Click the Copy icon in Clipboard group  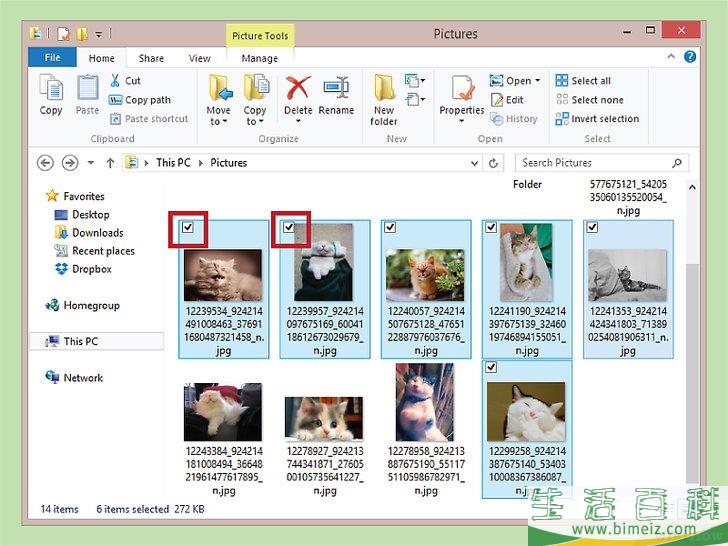coord(51,90)
